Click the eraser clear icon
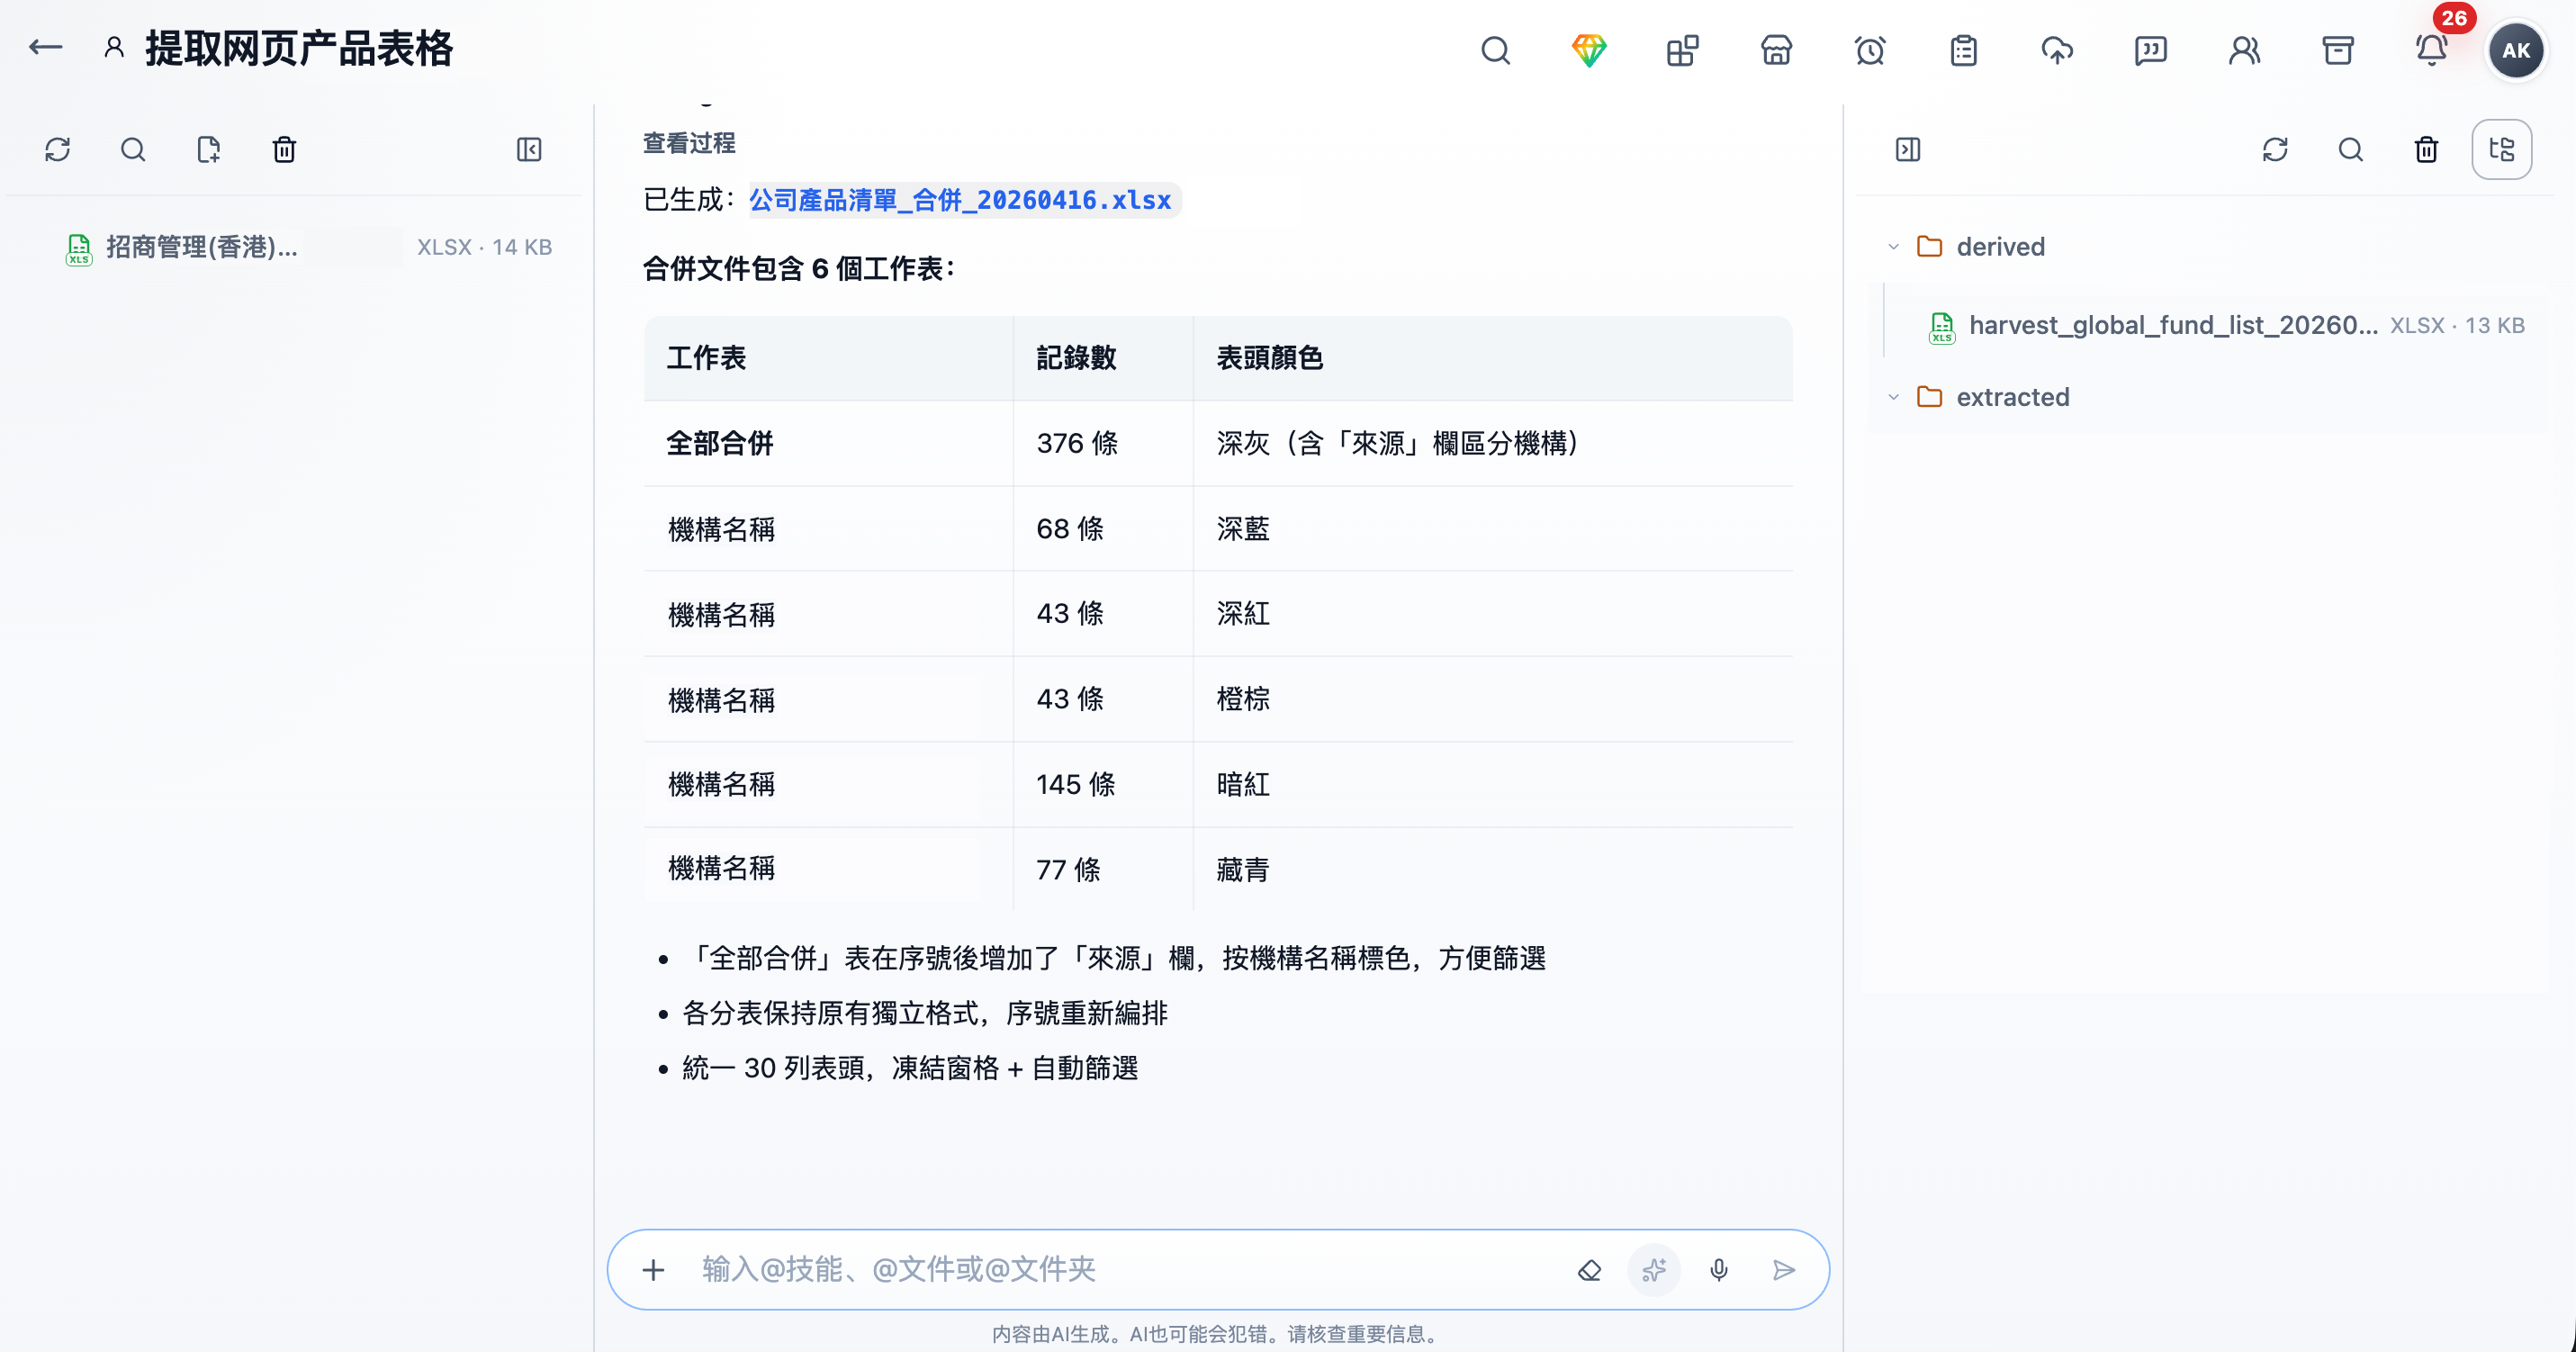The height and width of the screenshot is (1352, 2576). click(x=1589, y=1270)
